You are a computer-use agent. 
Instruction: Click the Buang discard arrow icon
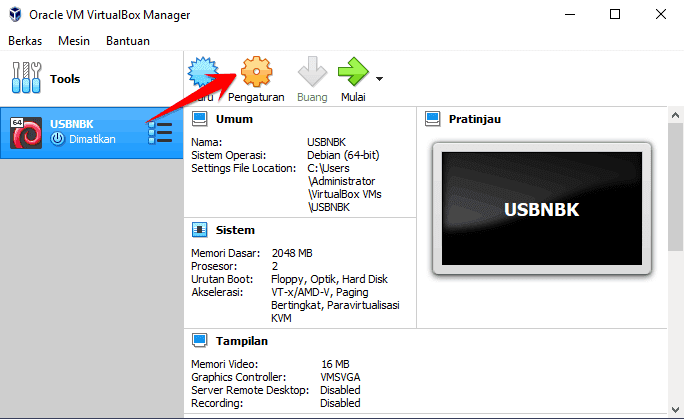(x=312, y=72)
